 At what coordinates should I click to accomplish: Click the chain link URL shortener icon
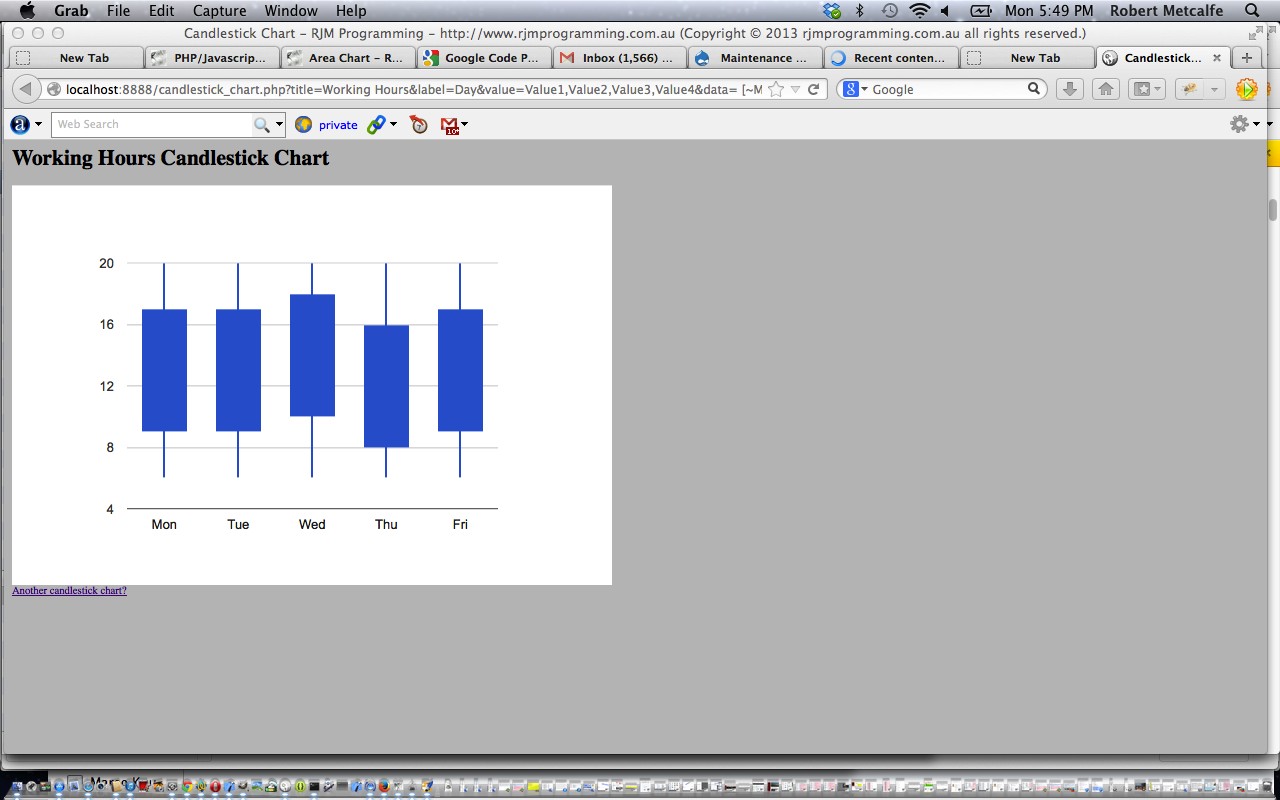click(x=377, y=124)
